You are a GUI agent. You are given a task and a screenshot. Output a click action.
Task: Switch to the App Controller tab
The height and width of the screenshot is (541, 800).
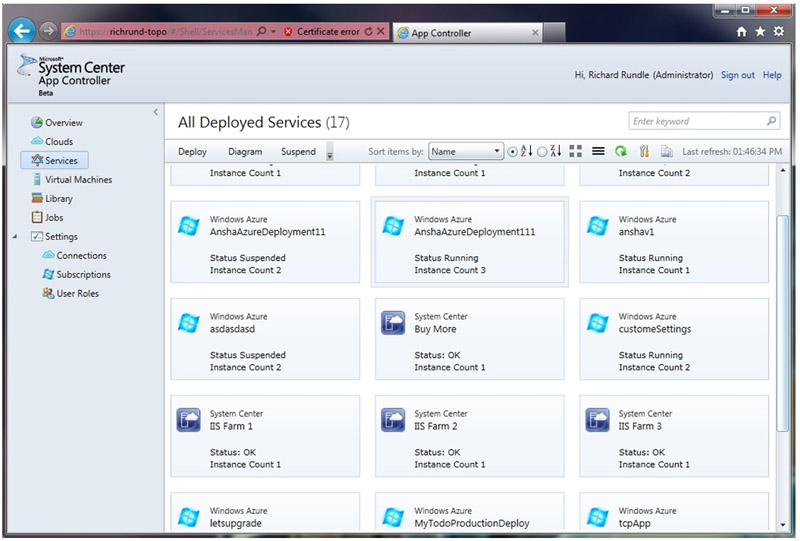pyautogui.click(x=467, y=33)
